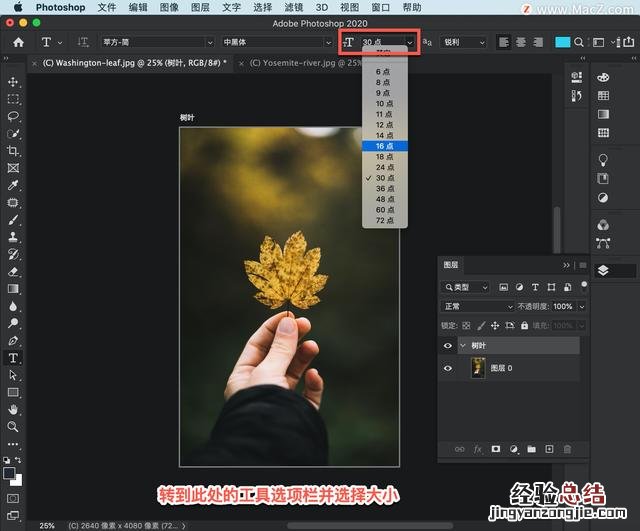Toggle visibility of 图层 0
The image size is (640, 531).
pos(447,368)
